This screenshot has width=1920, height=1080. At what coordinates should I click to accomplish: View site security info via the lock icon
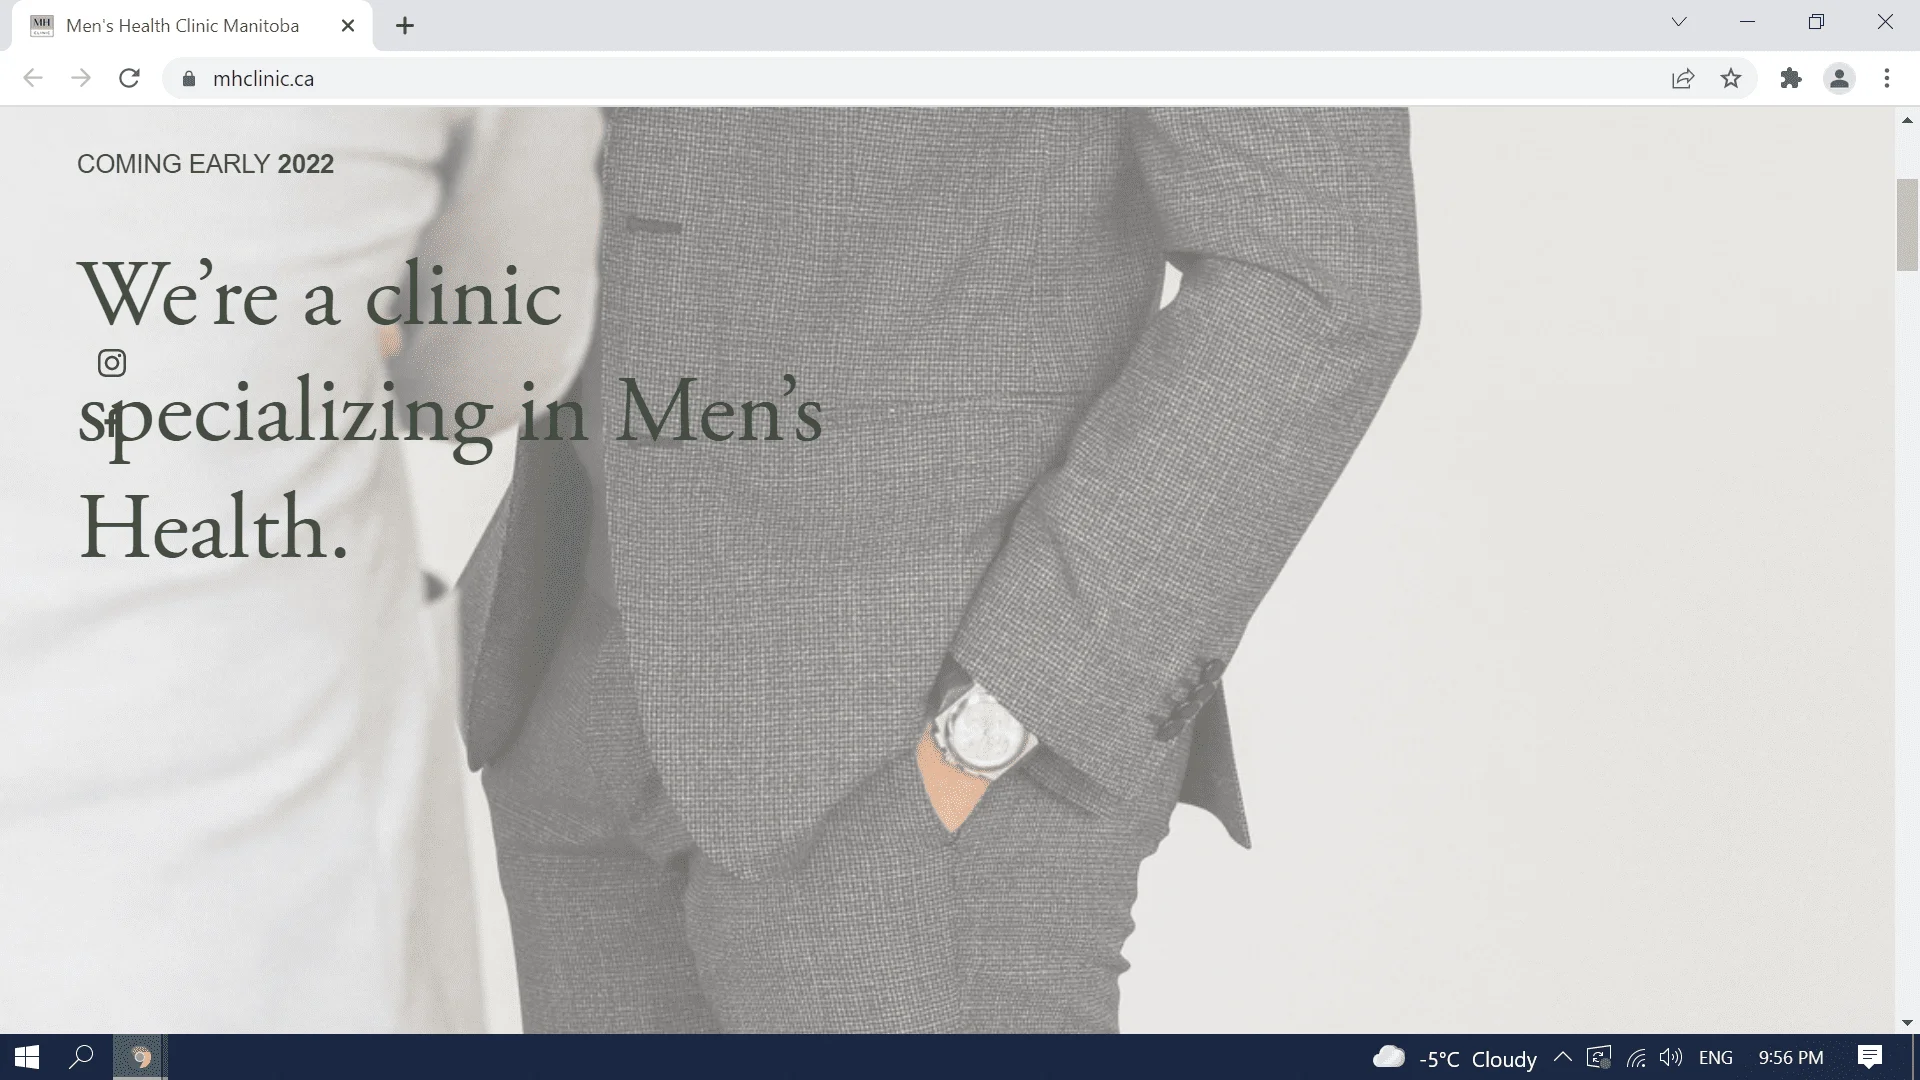[189, 79]
